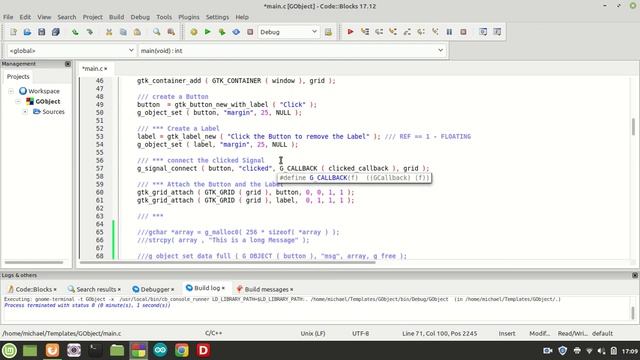The image size is (640, 360).
Task: Open the <global> scope dropdown
Action: (x=71, y=51)
